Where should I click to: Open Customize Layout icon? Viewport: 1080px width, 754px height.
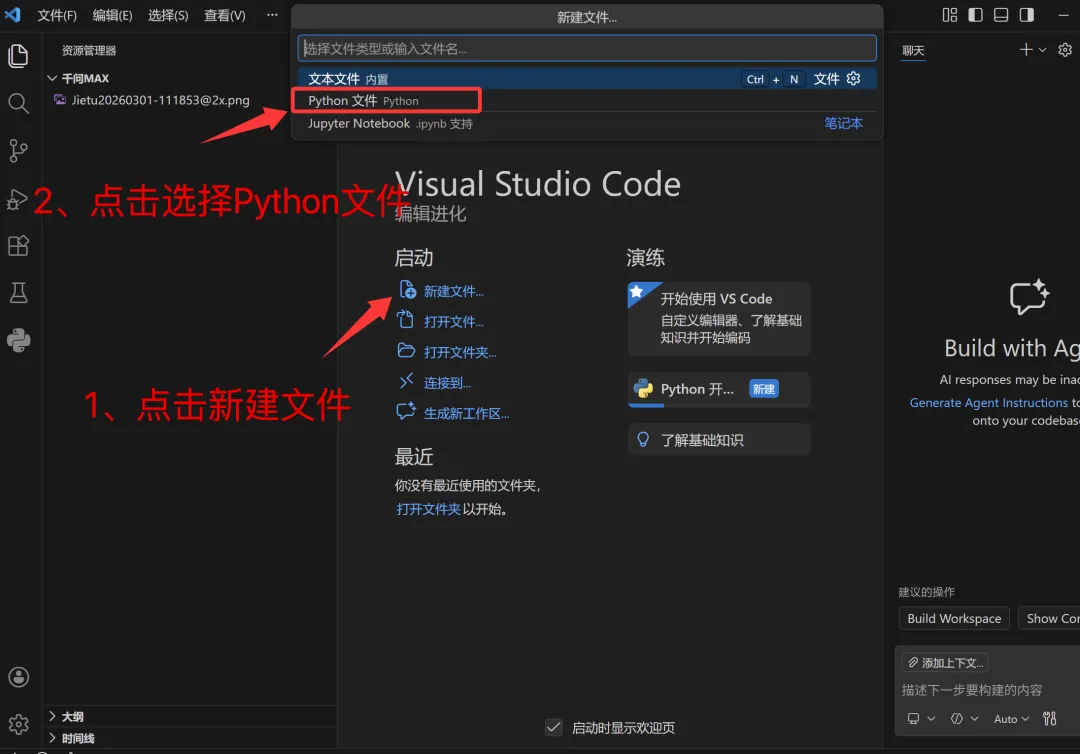[x=950, y=15]
